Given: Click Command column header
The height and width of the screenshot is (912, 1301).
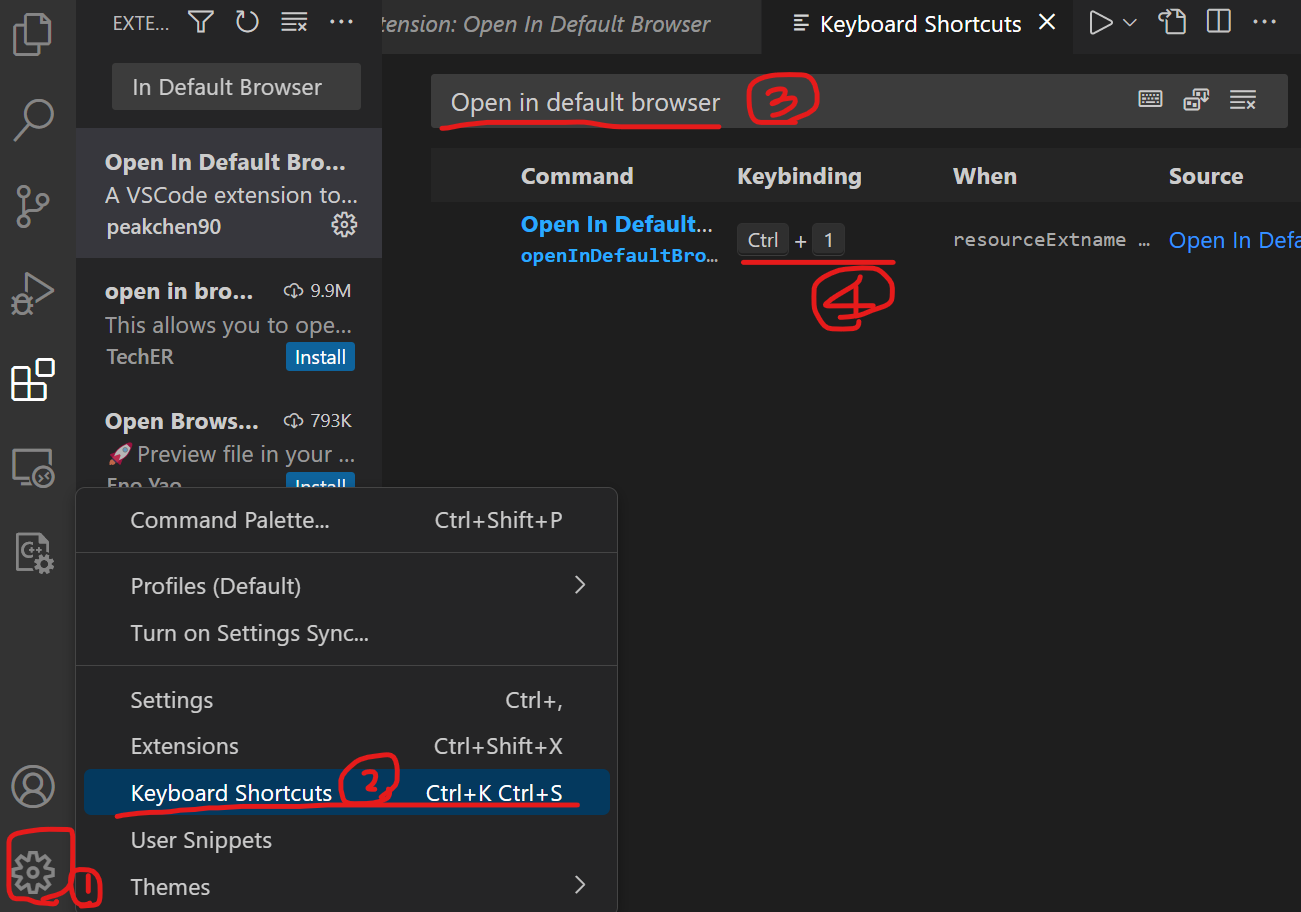Looking at the screenshot, I should point(577,176).
